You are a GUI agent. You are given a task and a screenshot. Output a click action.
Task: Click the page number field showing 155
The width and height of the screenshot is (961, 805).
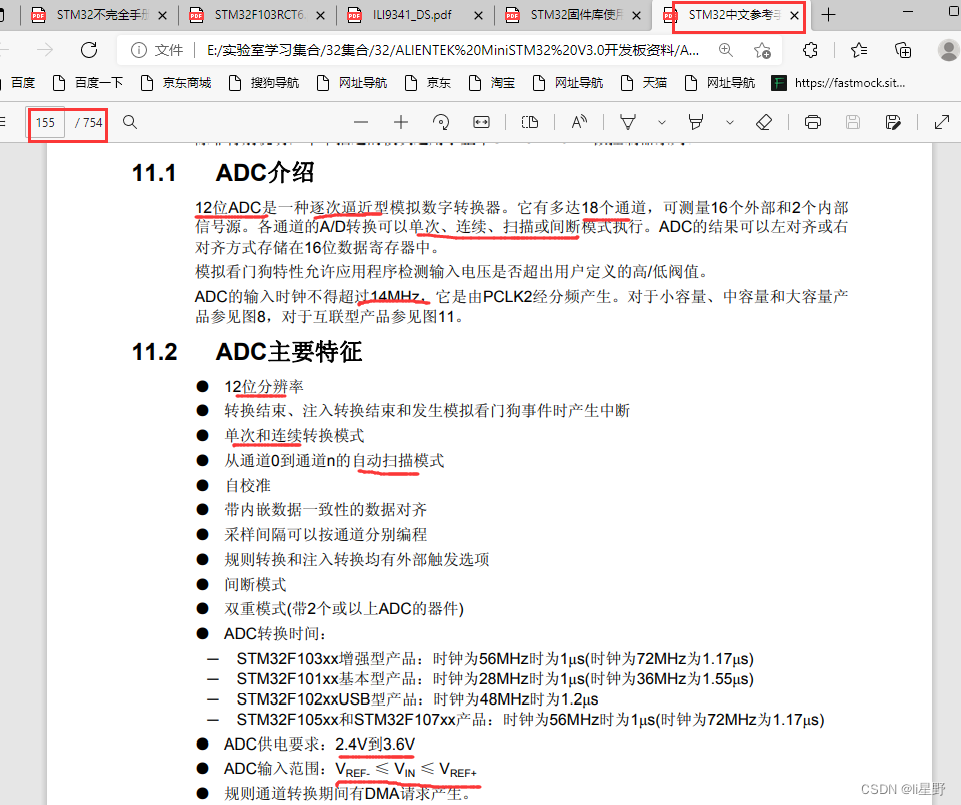click(45, 123)
